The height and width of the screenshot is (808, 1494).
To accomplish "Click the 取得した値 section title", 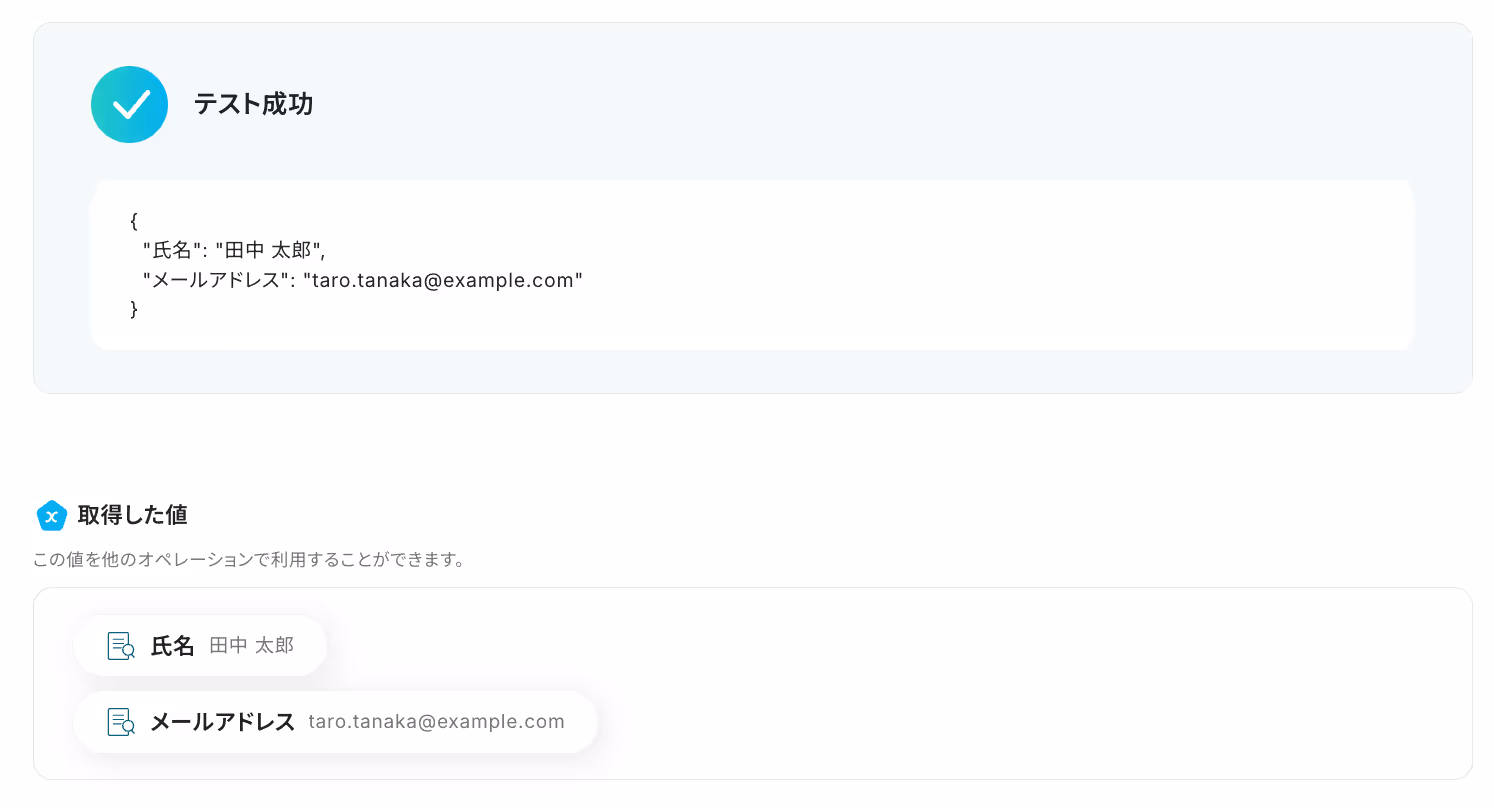I will pyautogui.click(x=132, y=516).
